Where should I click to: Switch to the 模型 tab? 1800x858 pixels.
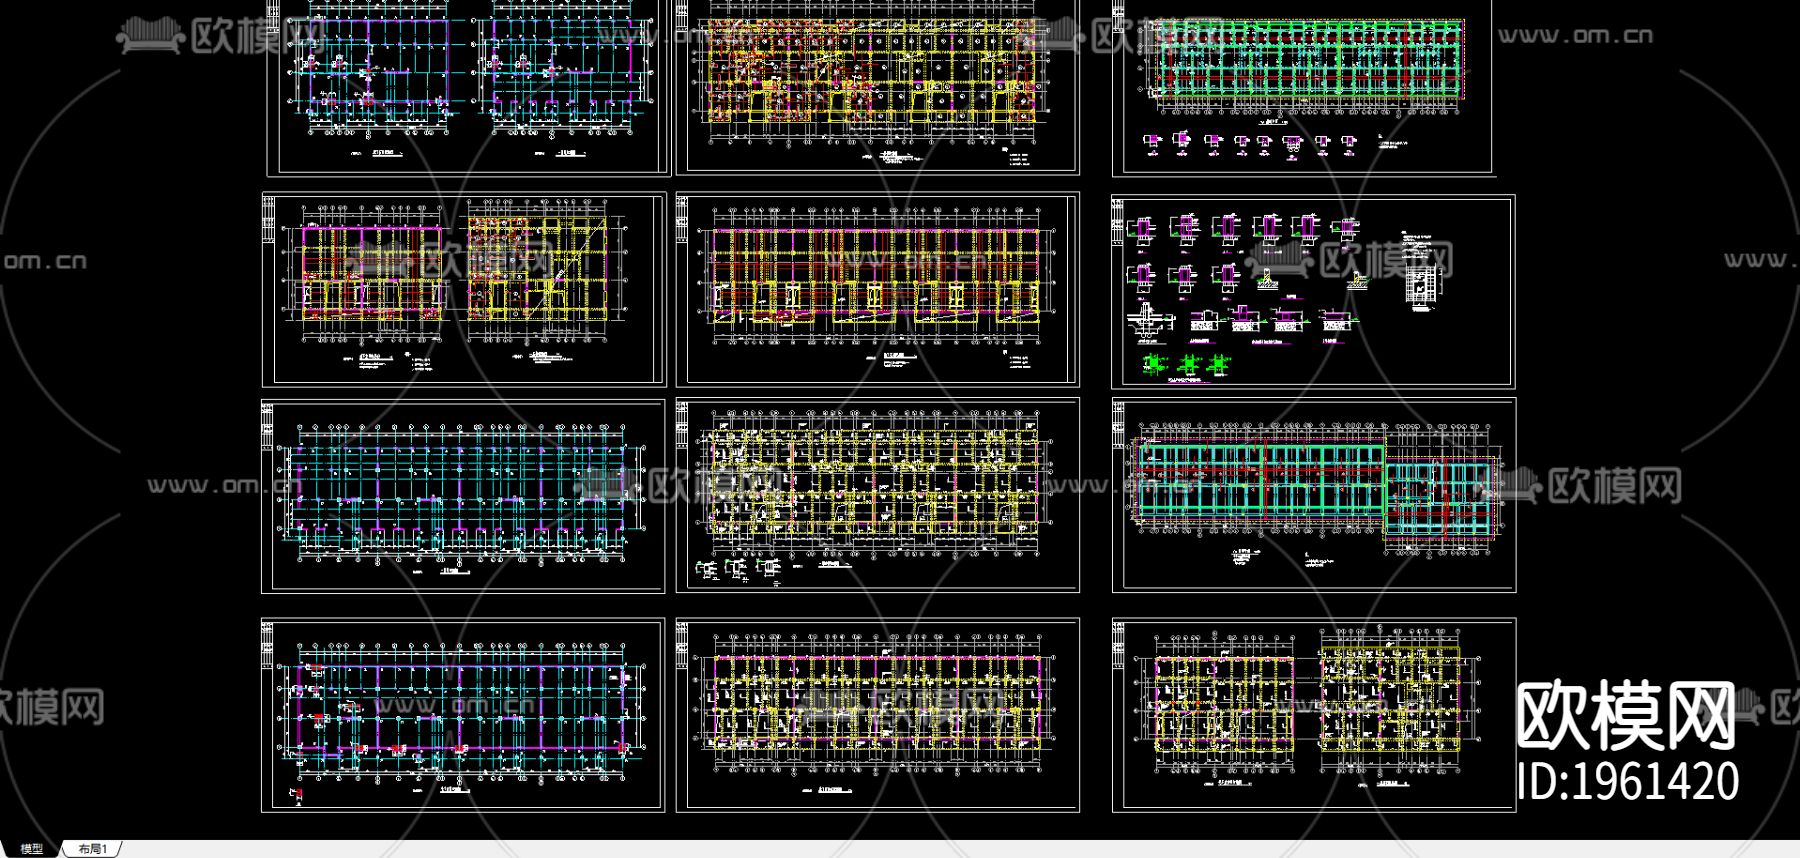coord(31,849)
